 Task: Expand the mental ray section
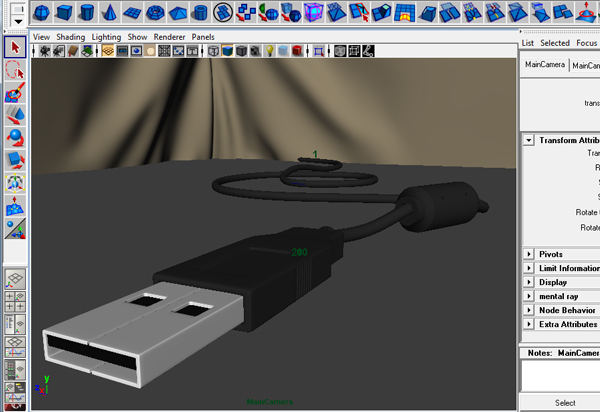[529, 296]
